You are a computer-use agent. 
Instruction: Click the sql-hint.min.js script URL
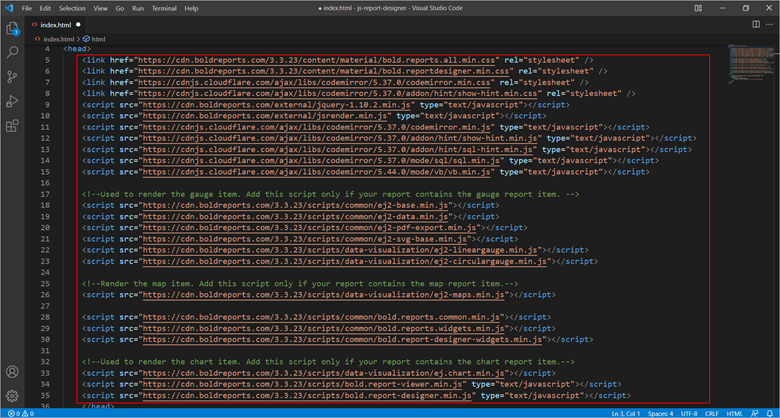click(338, 149)
